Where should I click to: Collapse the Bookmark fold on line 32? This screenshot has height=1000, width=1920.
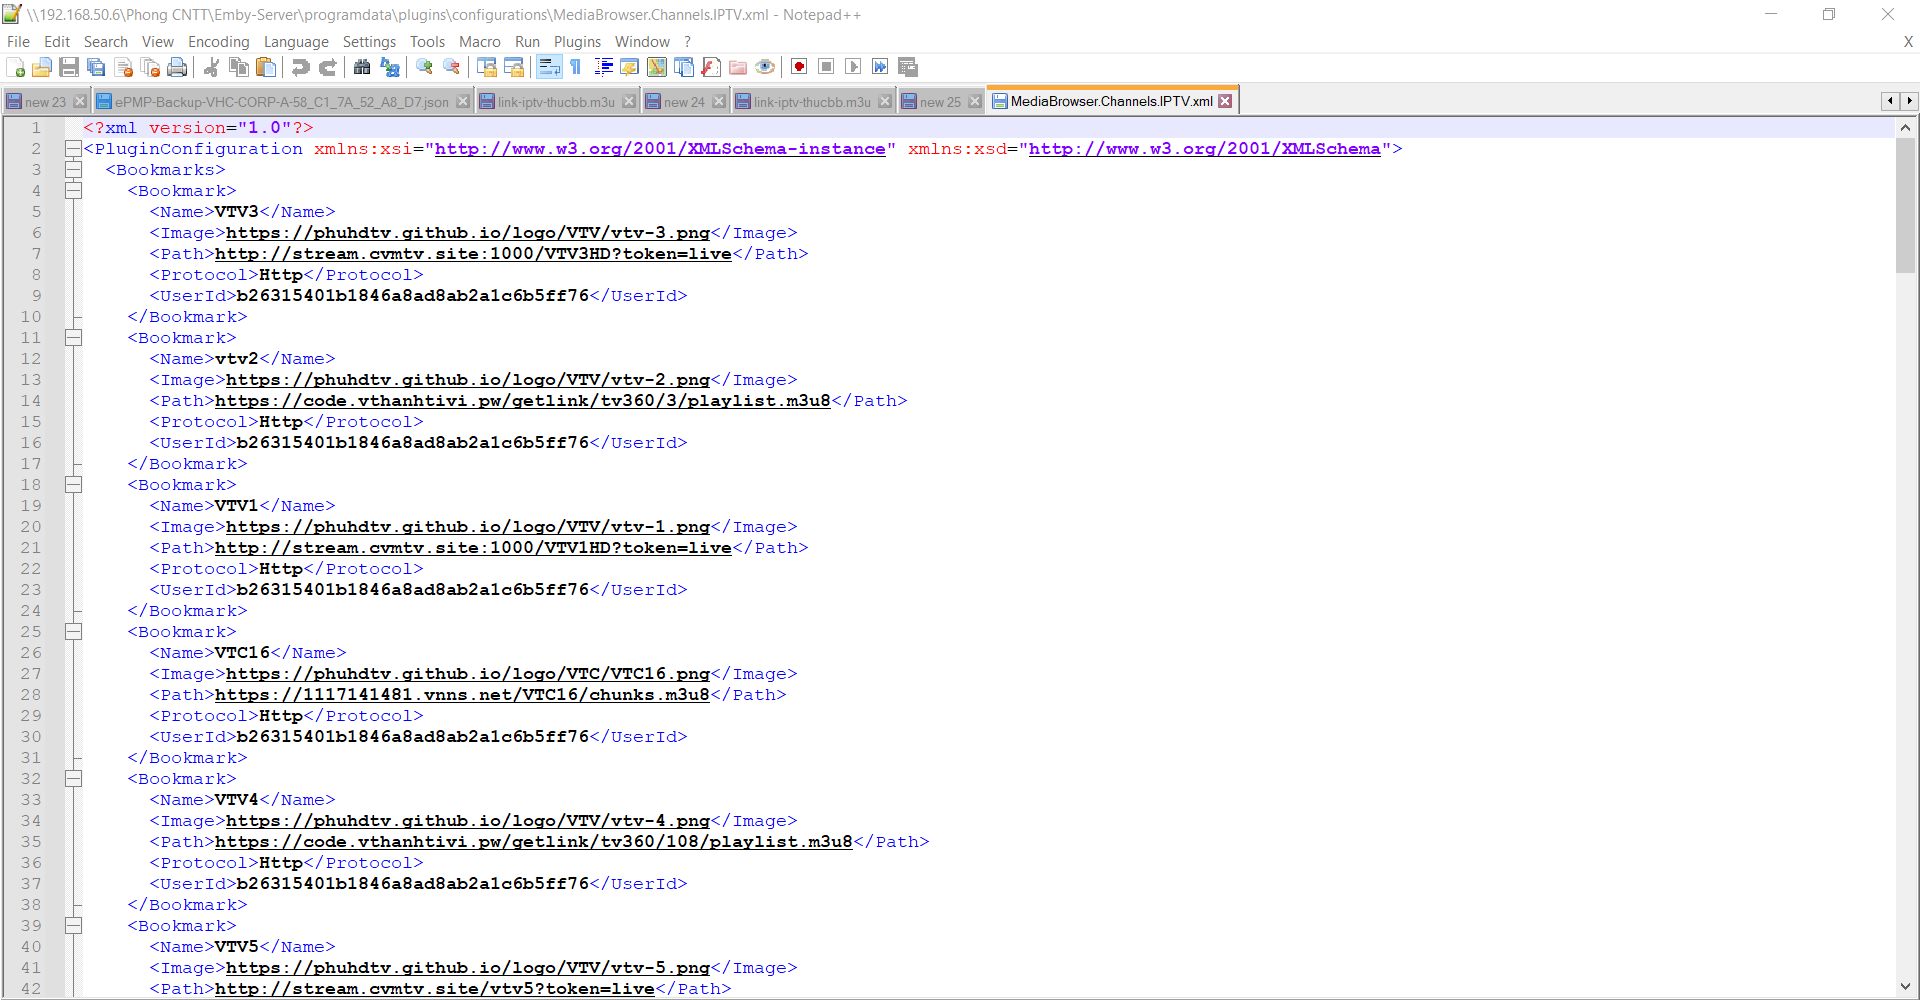pos(73,779)
